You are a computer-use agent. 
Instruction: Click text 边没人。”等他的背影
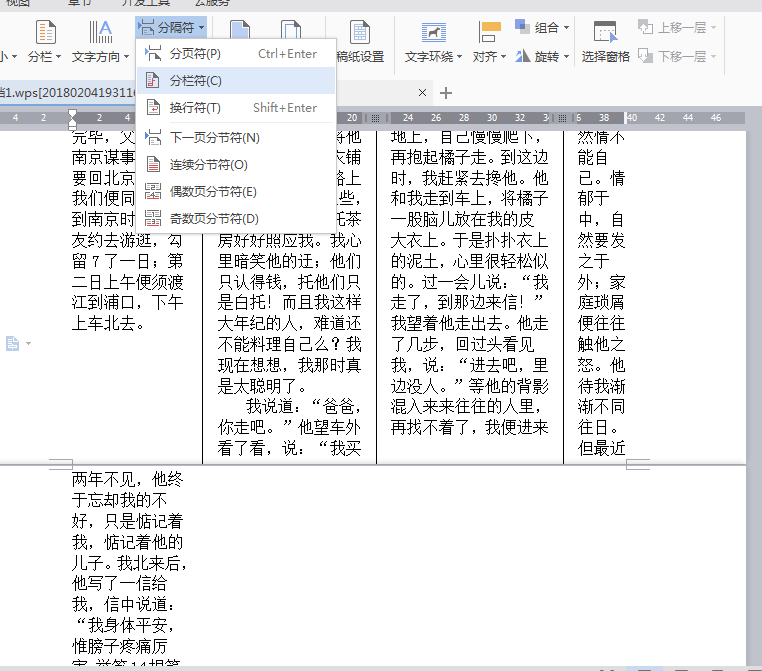pos(469,386)
